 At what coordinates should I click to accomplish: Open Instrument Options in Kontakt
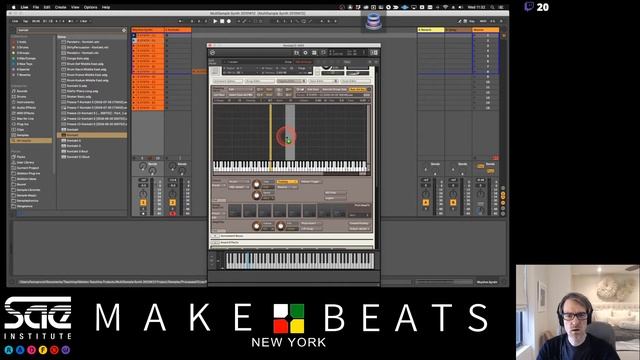[x=228, y=81]
